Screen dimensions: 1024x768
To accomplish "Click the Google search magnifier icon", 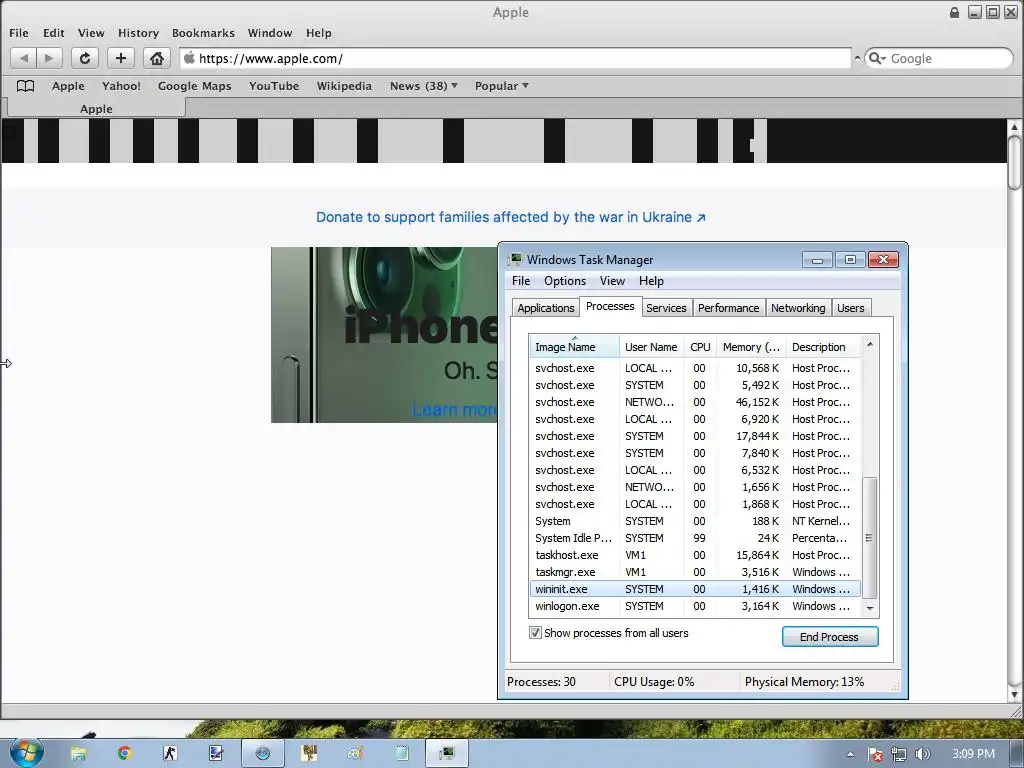I will [876, 58].
